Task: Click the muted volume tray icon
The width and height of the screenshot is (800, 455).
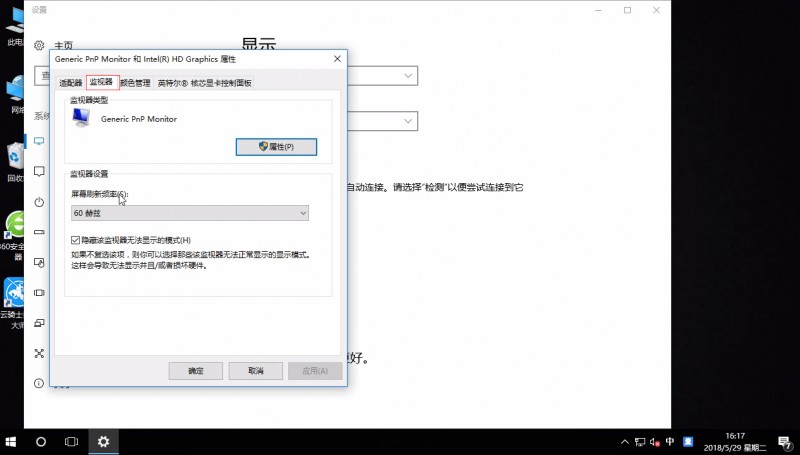Action: [x=655, y=442]
